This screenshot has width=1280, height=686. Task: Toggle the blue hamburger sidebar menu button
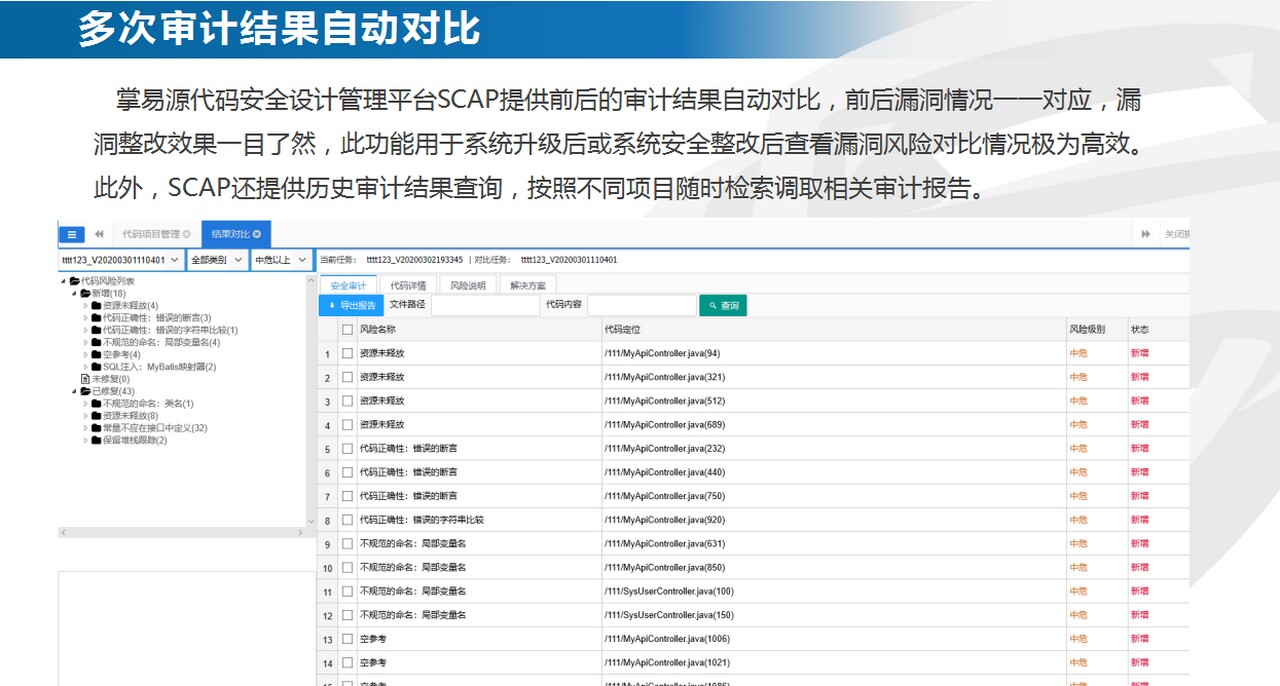[71, 234]
